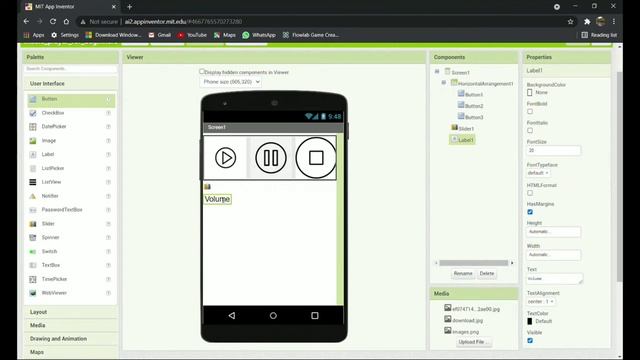Image resolution: width=640 pixels, height=360 pixels.
Task: Select the Button component icon in Palette
Action: (x=33, y=99)
